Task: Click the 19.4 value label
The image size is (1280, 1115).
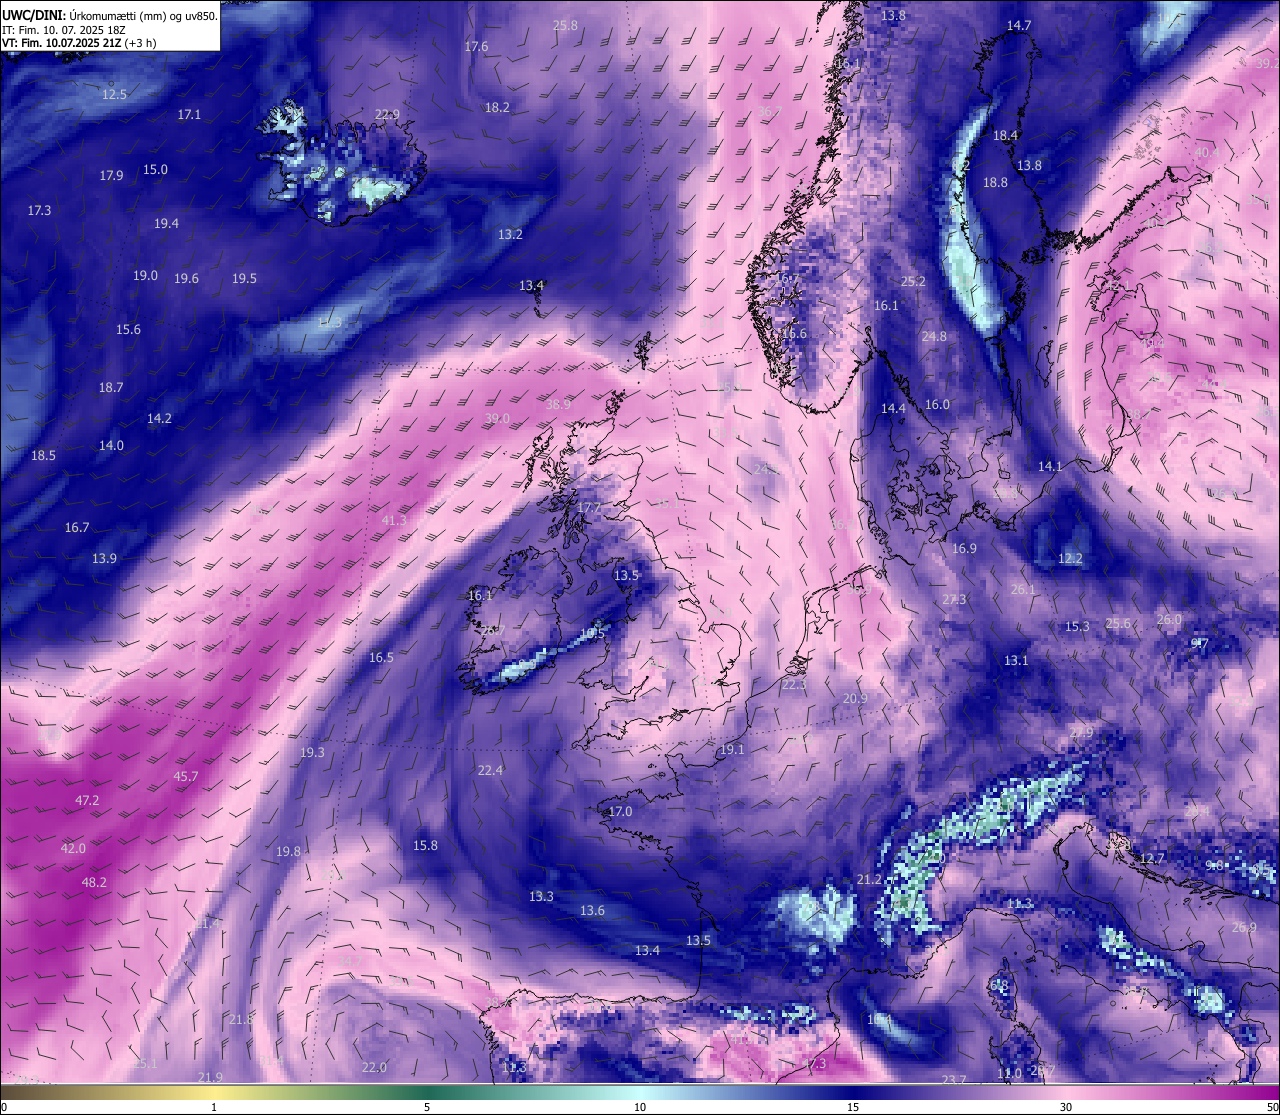Action: [x=166, y=223]
